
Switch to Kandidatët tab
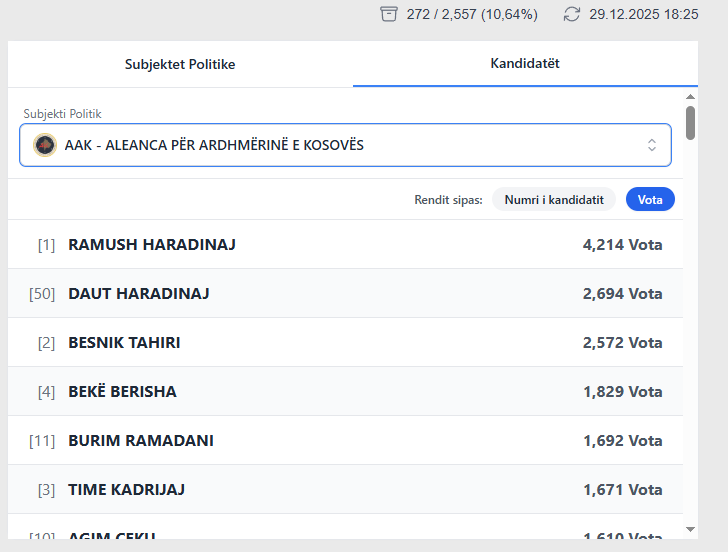pos(525,64)
